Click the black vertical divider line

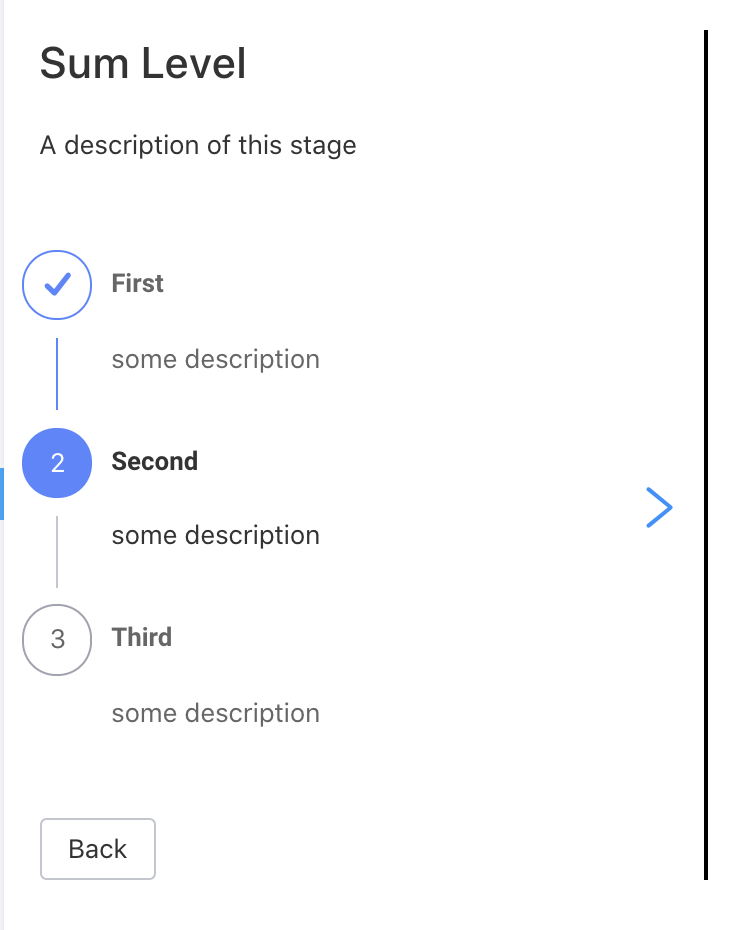[706, 455]
